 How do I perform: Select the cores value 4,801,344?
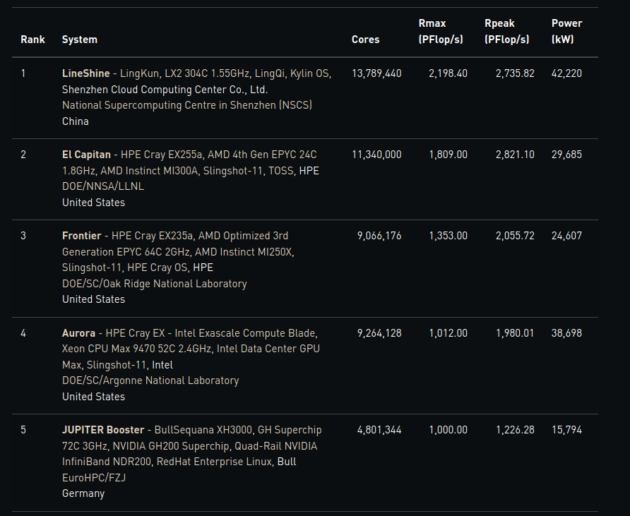pyautogui.click(x=379, y=430)
